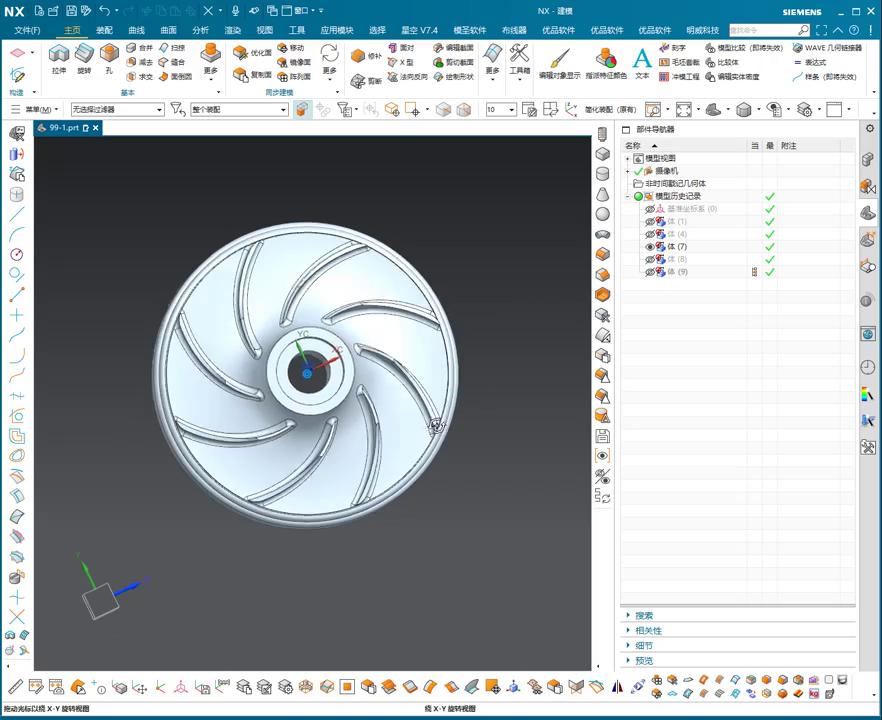Select the 编辑对象显示 brush icon
This screenshot has height=720, width=882.
click(x=559, y=58)
